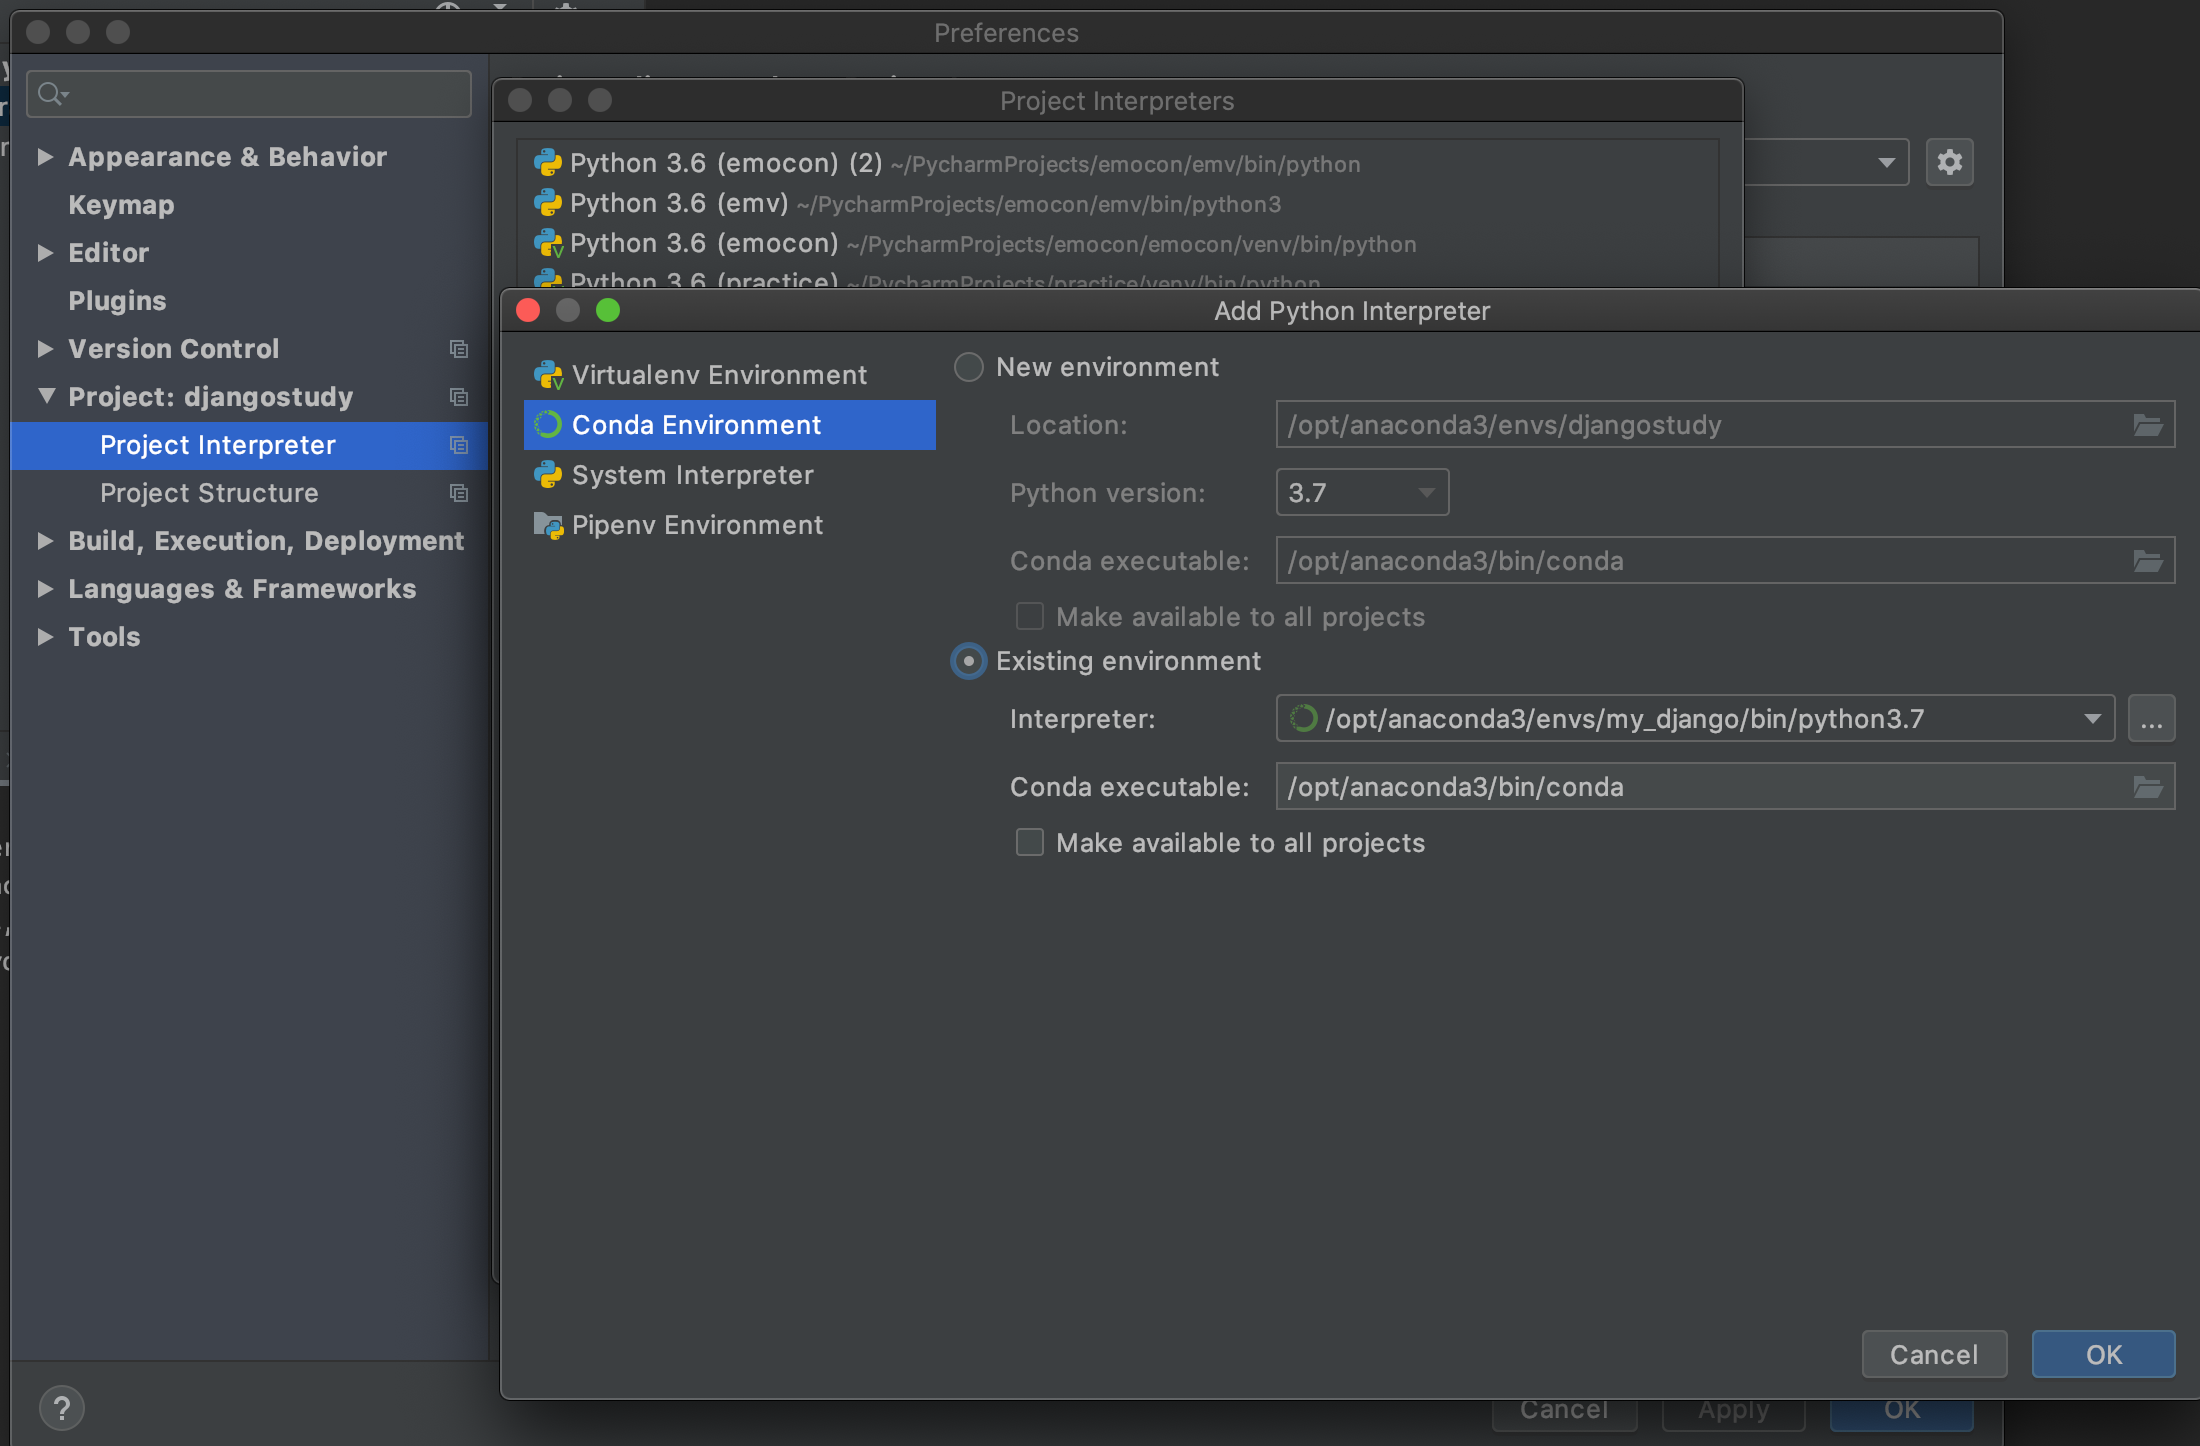Select Pipenv Environment option
This screenshot has height=1446, width=2200.
(696, 525)
